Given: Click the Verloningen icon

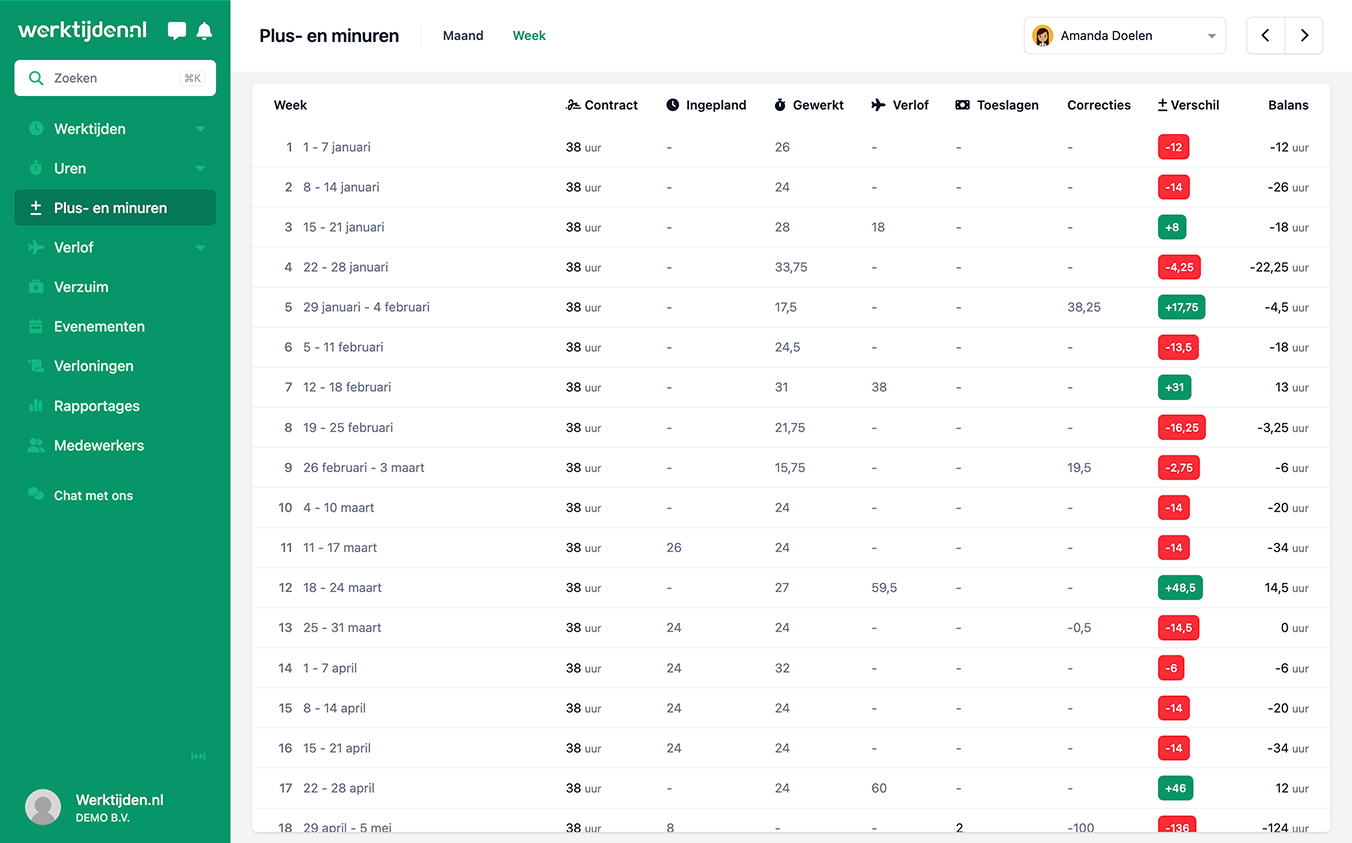Looking at the screenshot, I should [x=36, y=366].
